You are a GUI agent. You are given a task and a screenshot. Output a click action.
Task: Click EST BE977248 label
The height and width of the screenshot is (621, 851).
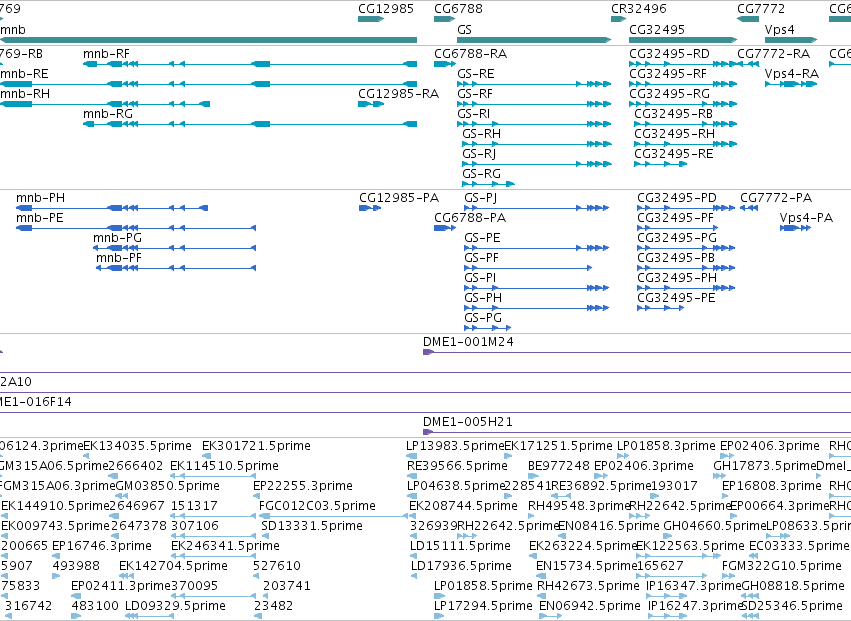pos(558,466)
